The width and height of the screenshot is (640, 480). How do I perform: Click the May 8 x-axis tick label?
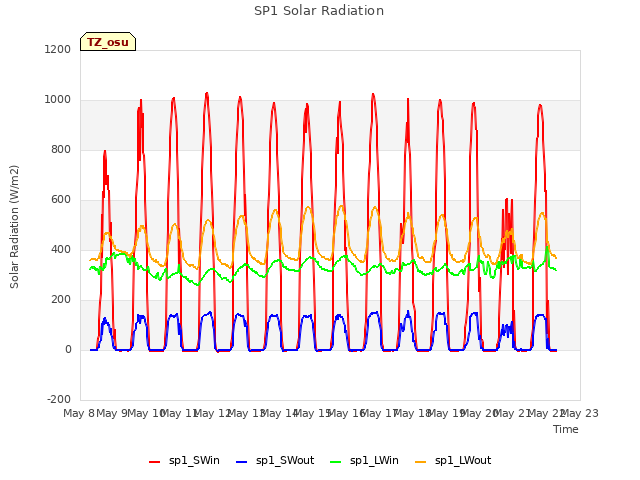point(79,413)
